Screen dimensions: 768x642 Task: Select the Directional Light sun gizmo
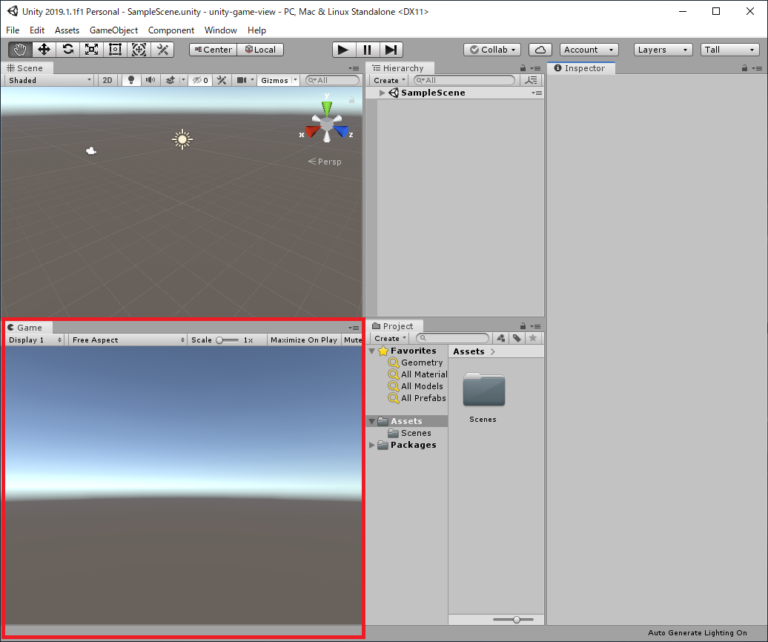182,140
